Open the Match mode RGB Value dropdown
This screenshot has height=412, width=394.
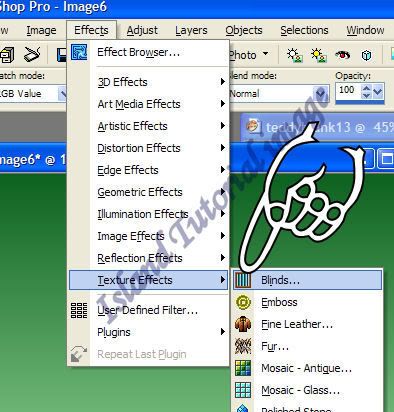(x=63, y=94)
